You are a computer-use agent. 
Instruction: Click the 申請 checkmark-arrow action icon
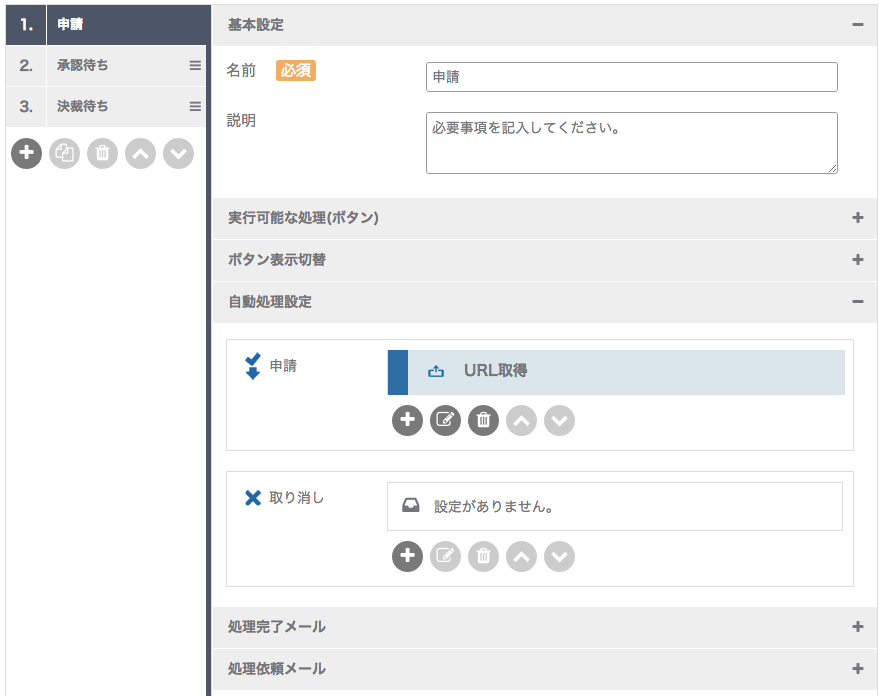[x=253, y=366]
